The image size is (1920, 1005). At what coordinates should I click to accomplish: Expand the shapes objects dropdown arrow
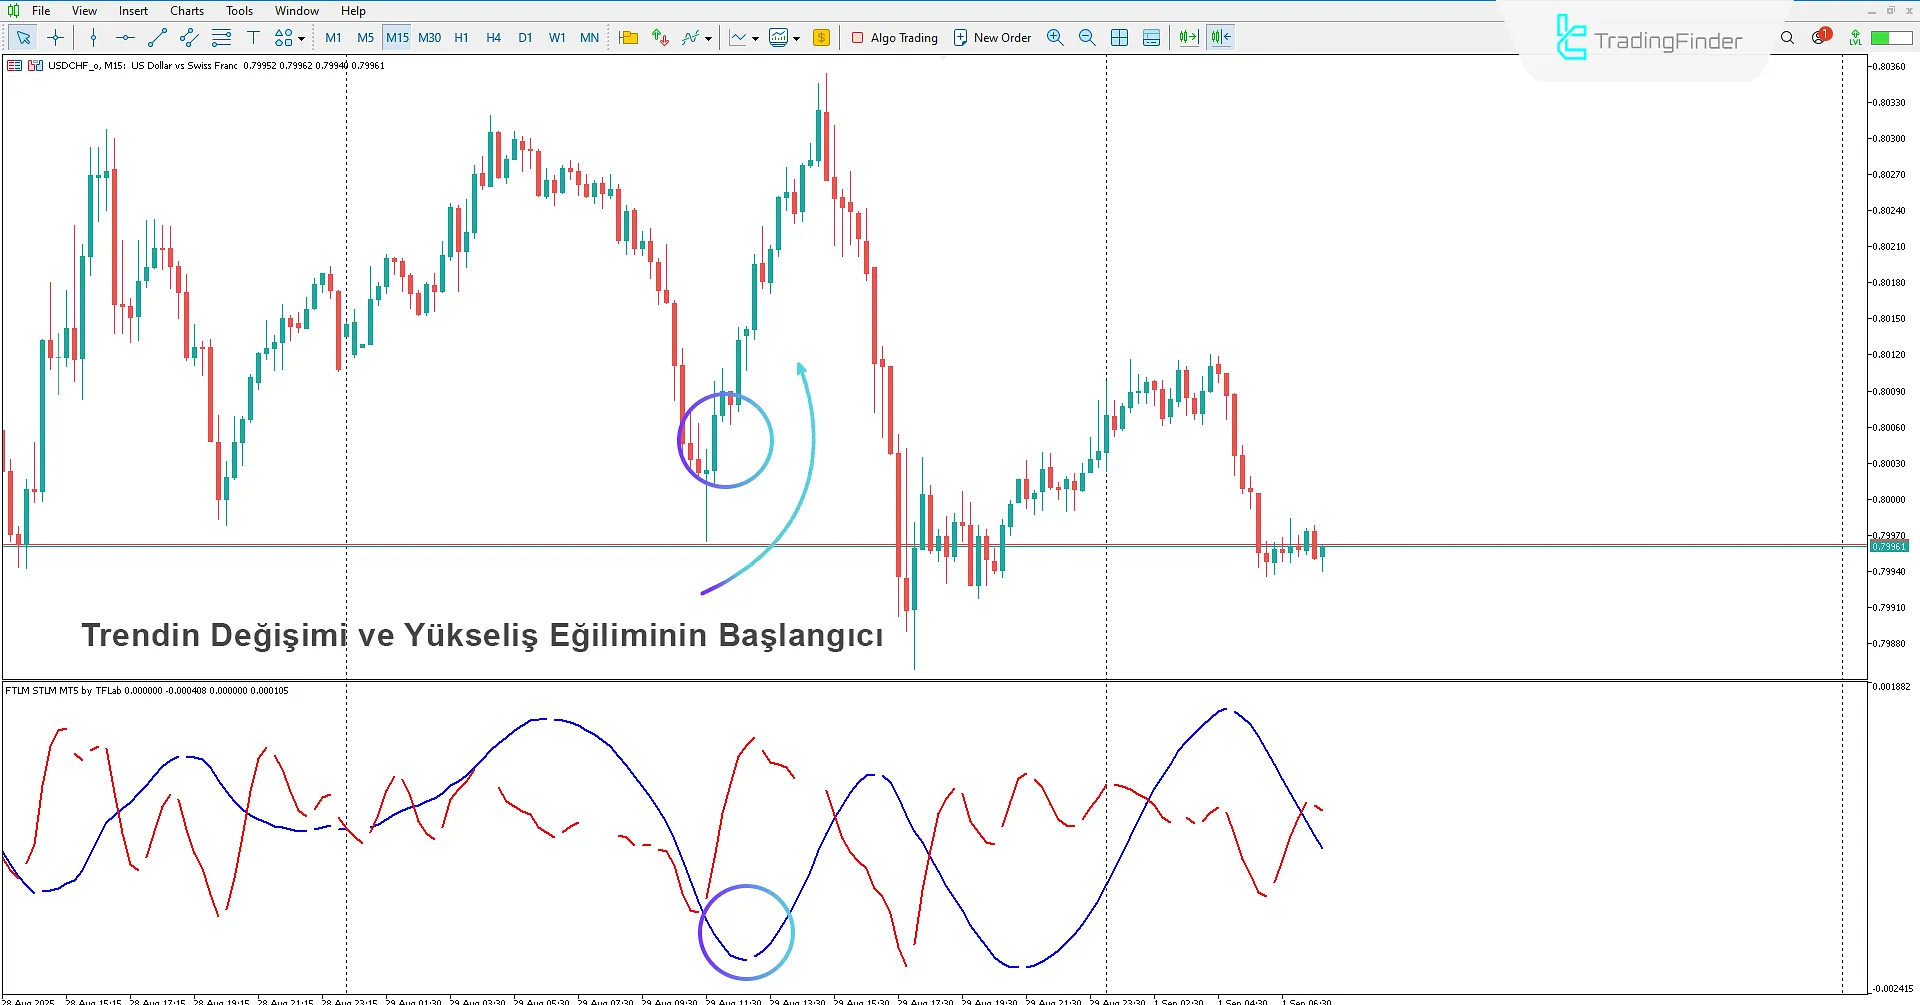point(302,39)
